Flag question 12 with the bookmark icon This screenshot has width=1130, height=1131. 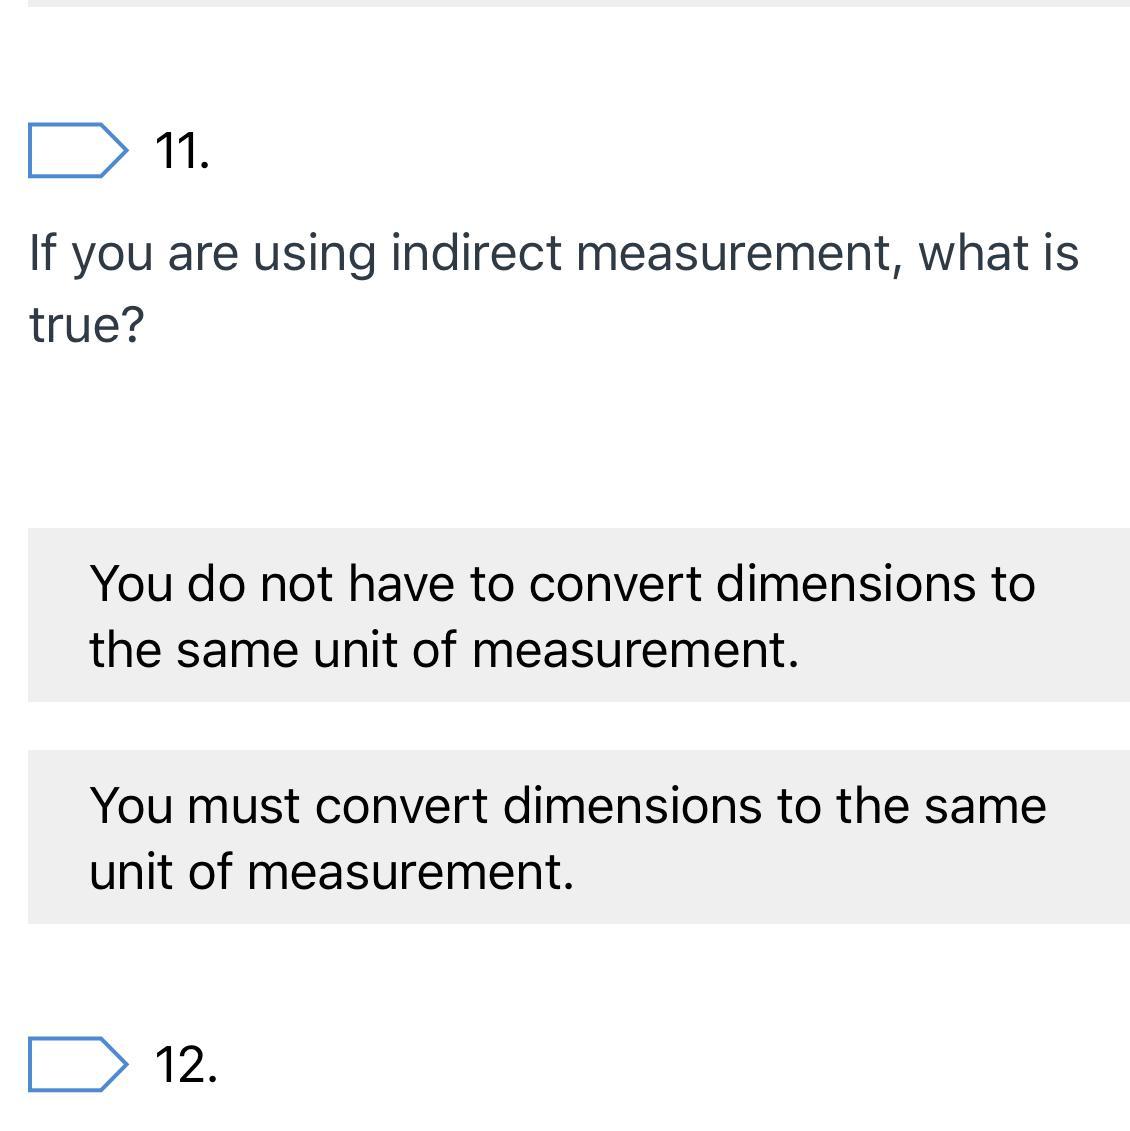(77, 1064)
